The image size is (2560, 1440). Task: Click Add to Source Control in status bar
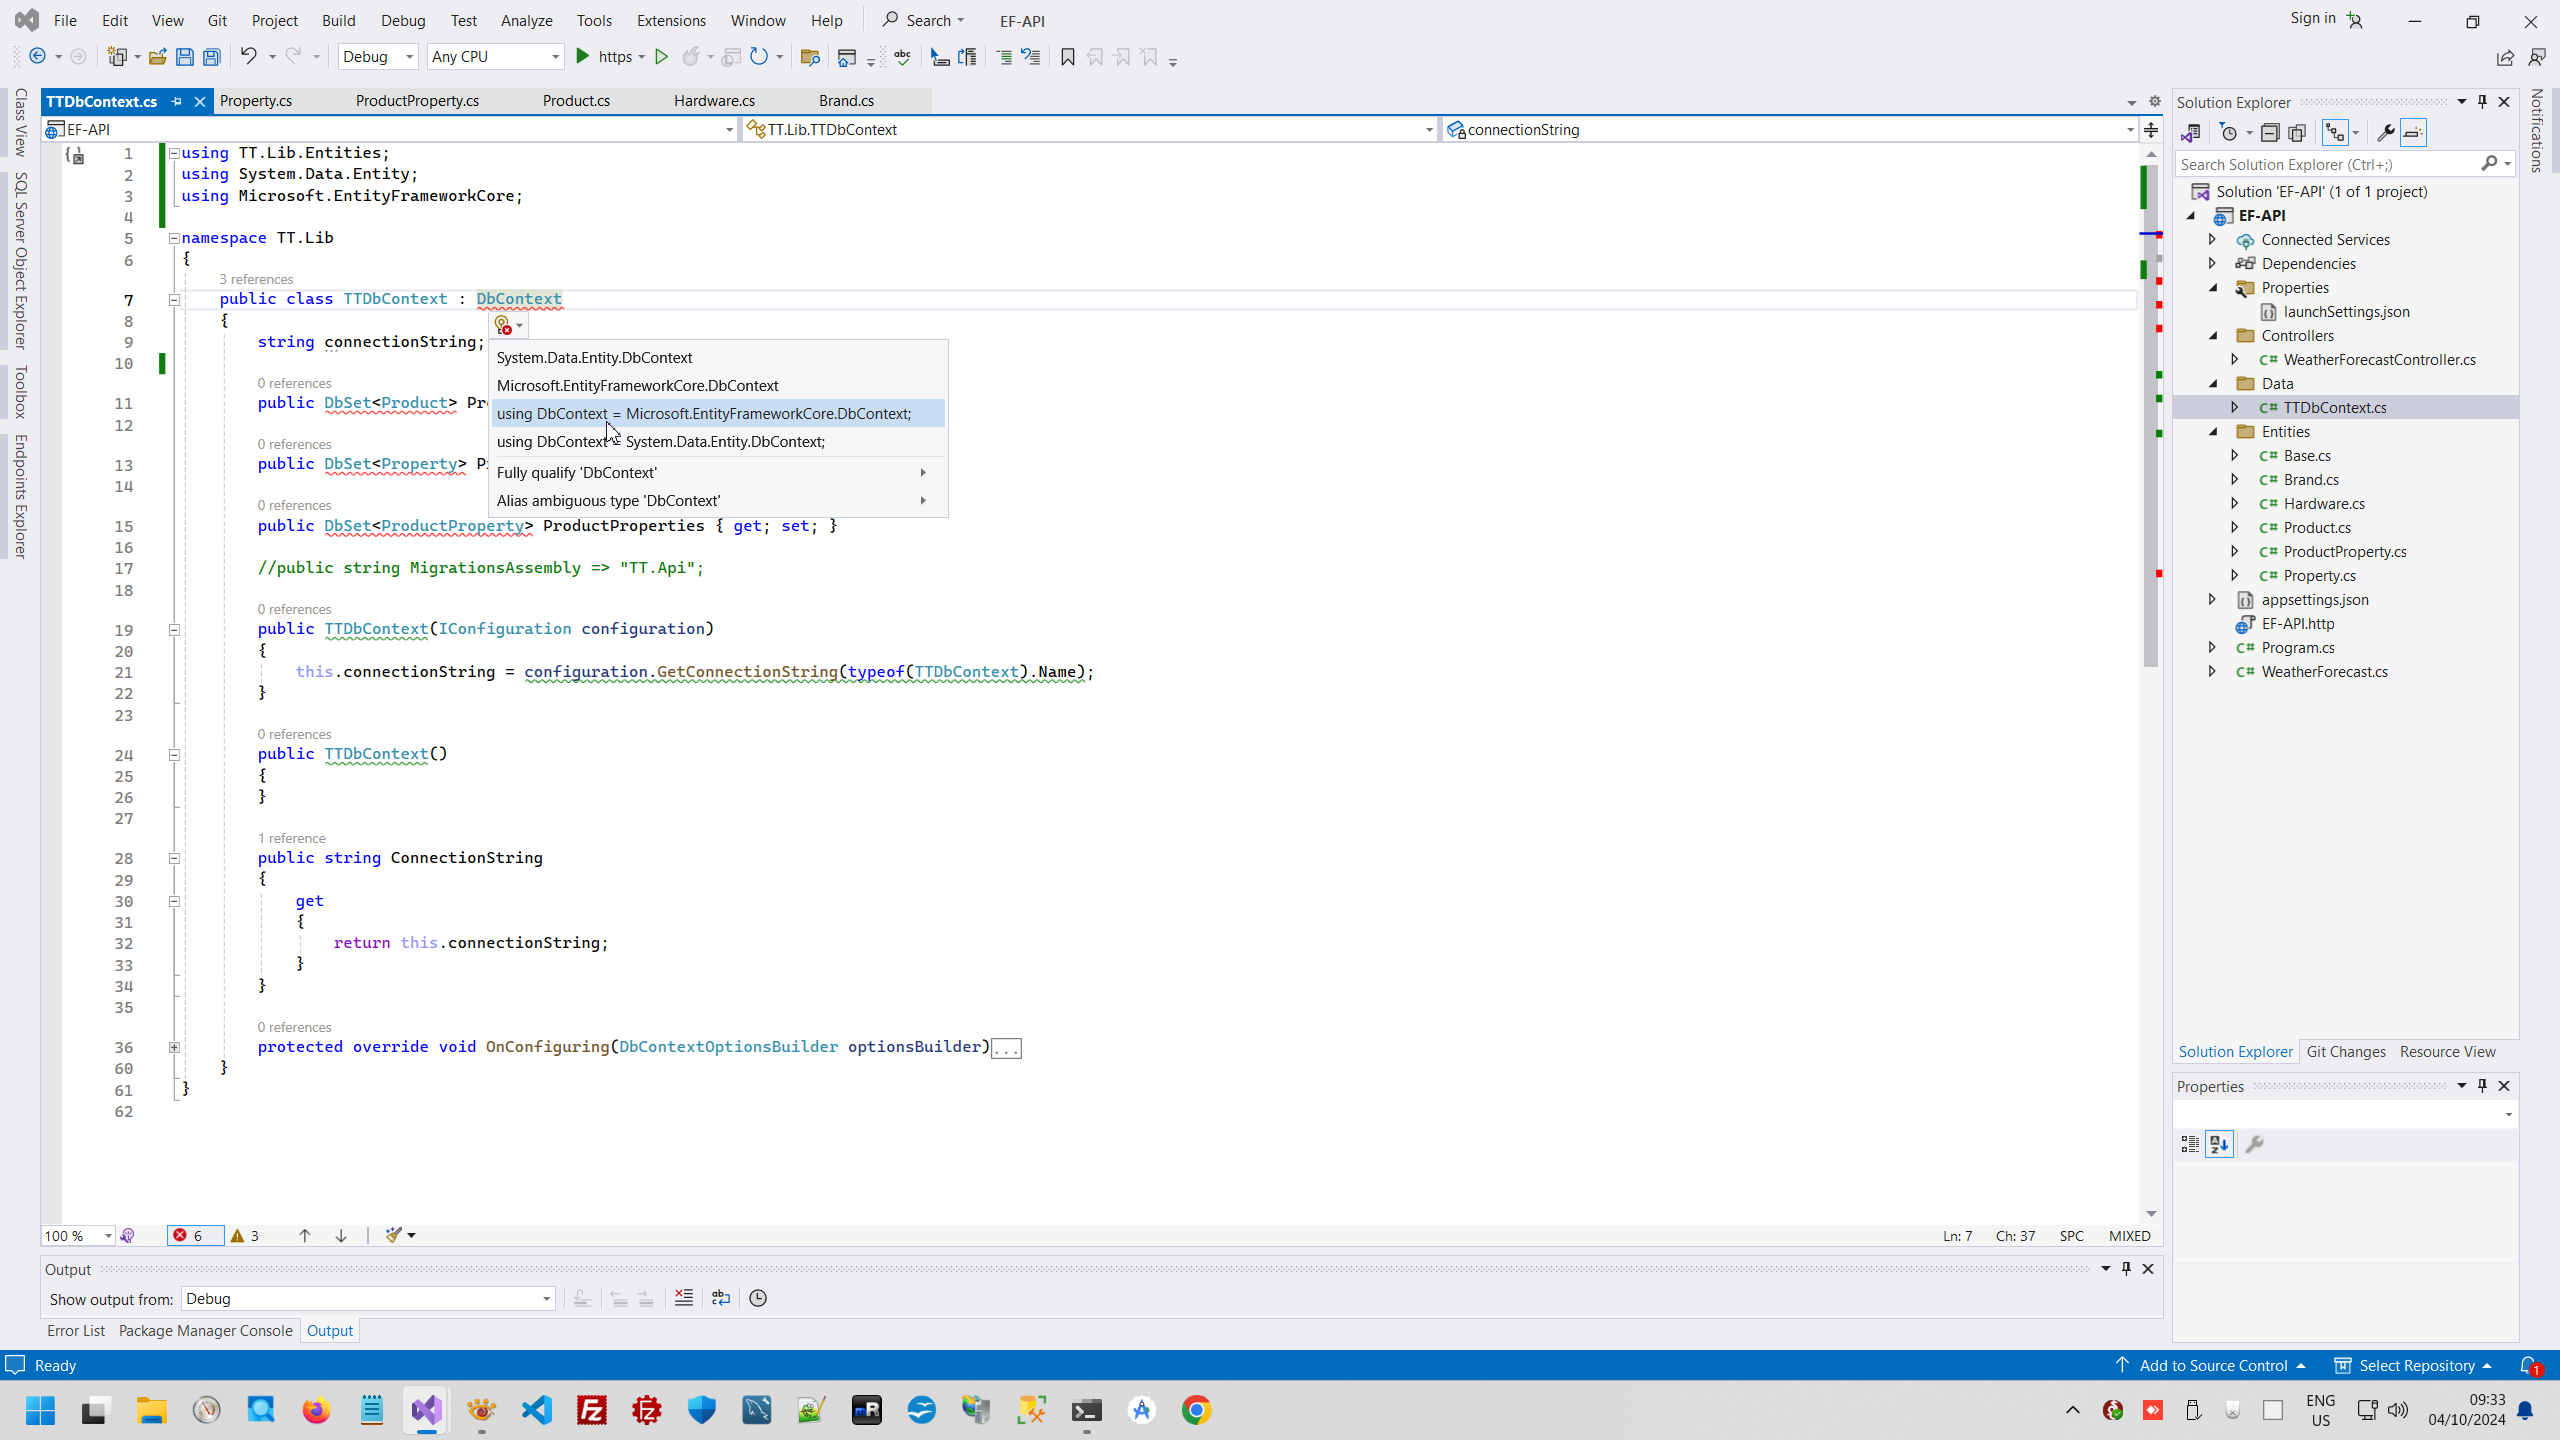2212,1365
